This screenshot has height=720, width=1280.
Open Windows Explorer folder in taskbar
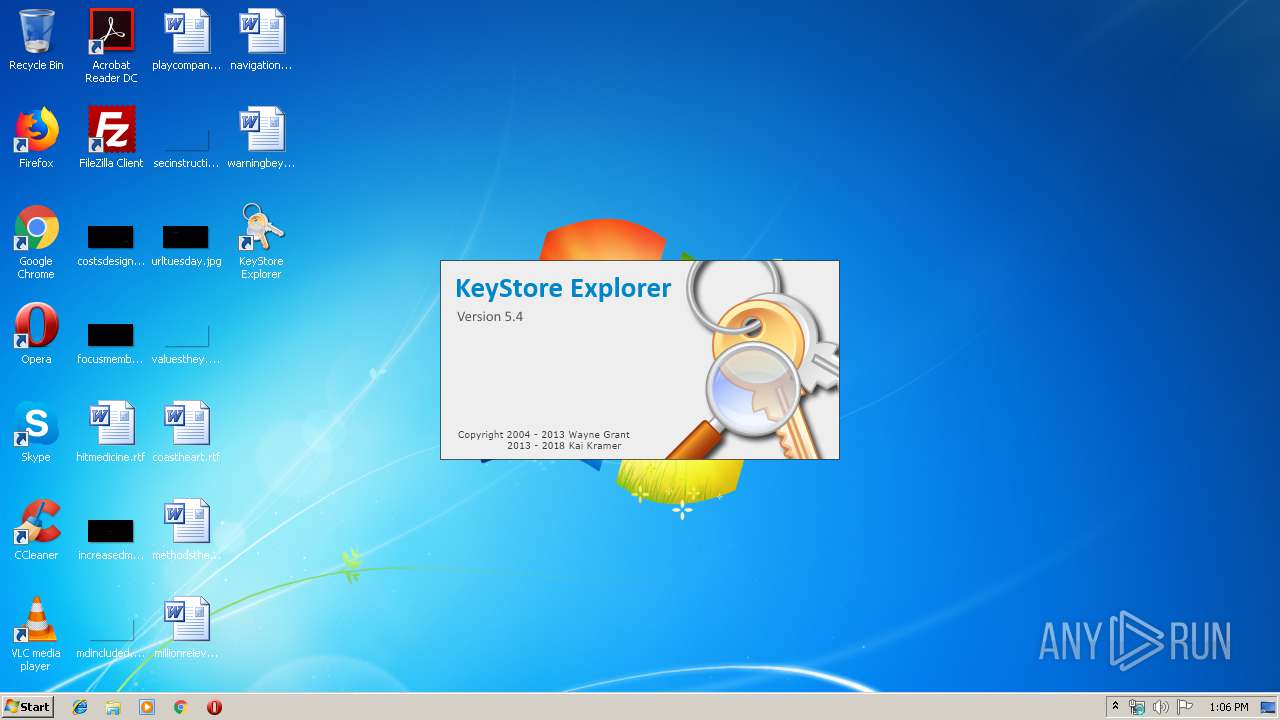pos(113,707)
